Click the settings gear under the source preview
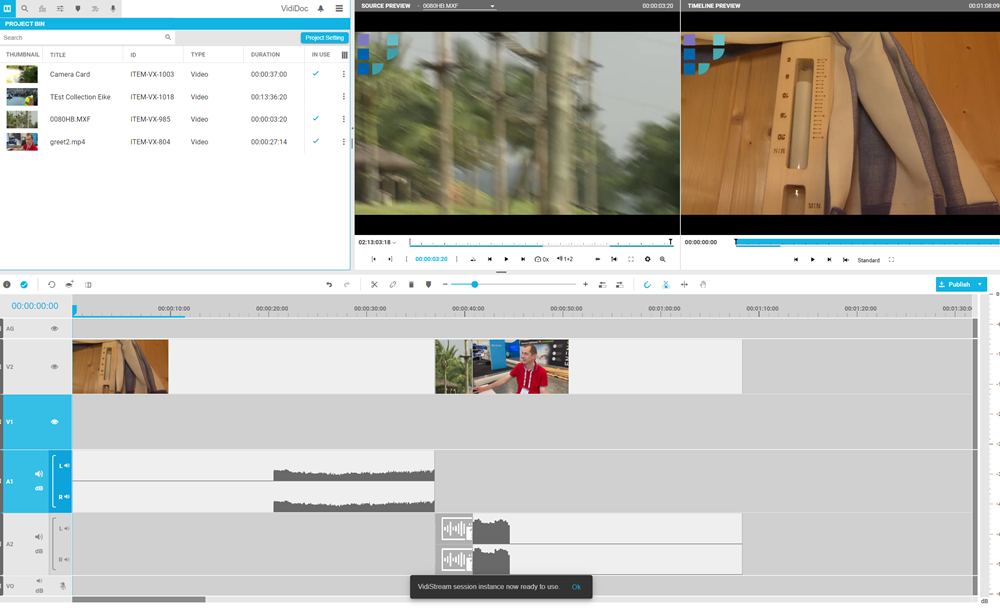1000x608 pixels. 648,259
